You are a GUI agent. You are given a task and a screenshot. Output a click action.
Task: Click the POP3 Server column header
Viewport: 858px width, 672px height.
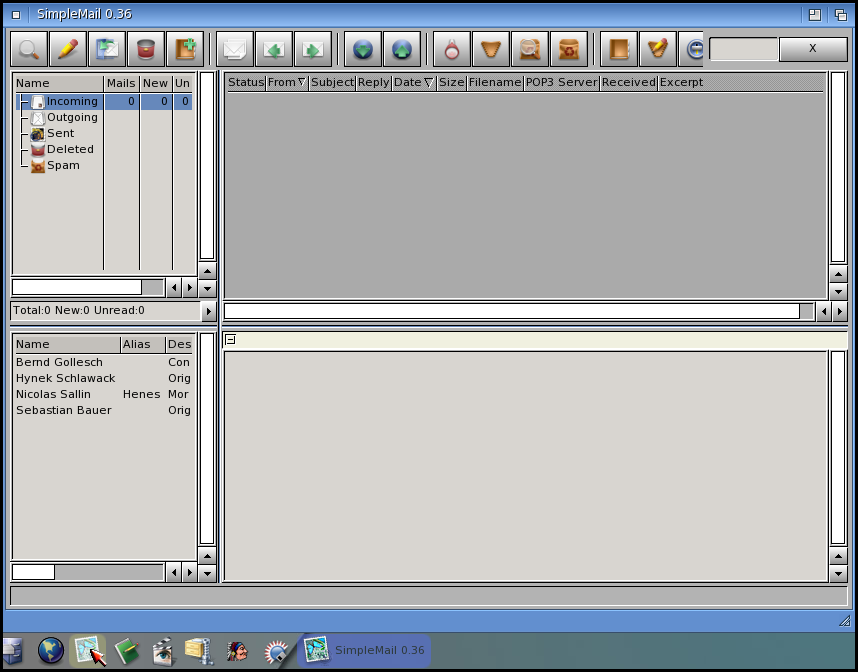[x=562, y=82]
